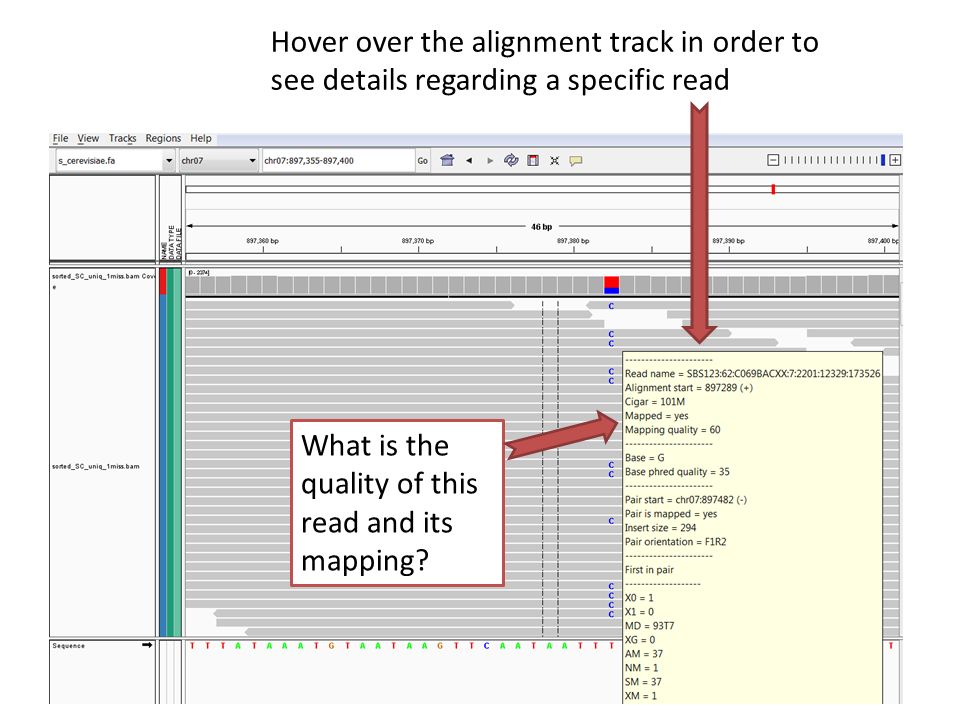
Task: Click the coverage range label at track top
Action: coord(198,272)
